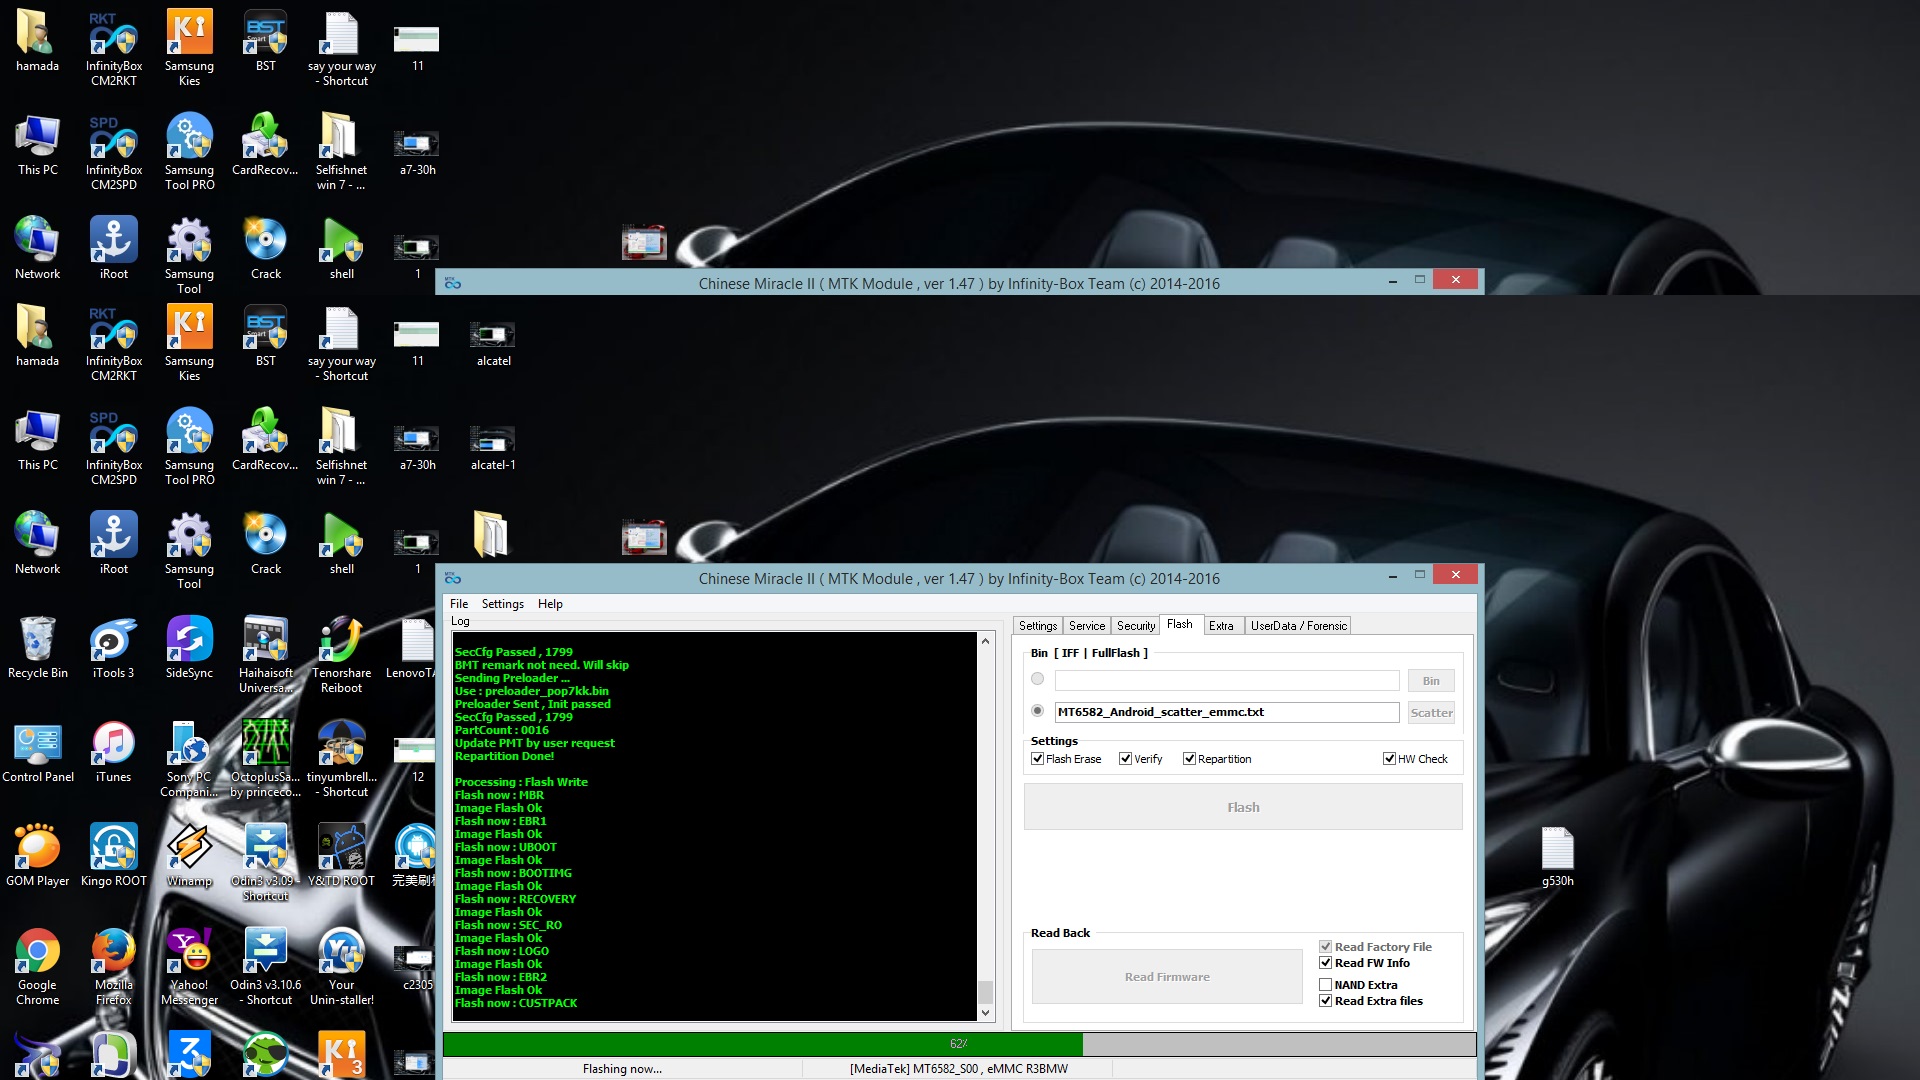This screenshot has width=1920, height=1080.
Task: Click the log scrollbar up arrow
Action: (x=985, y=641)
